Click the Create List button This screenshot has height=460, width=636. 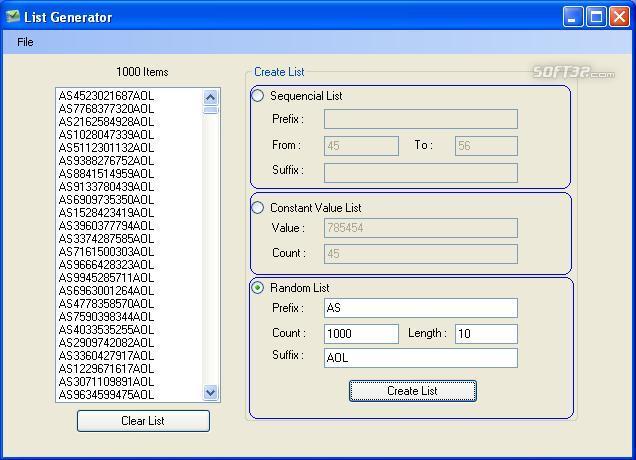click(413, 391)
